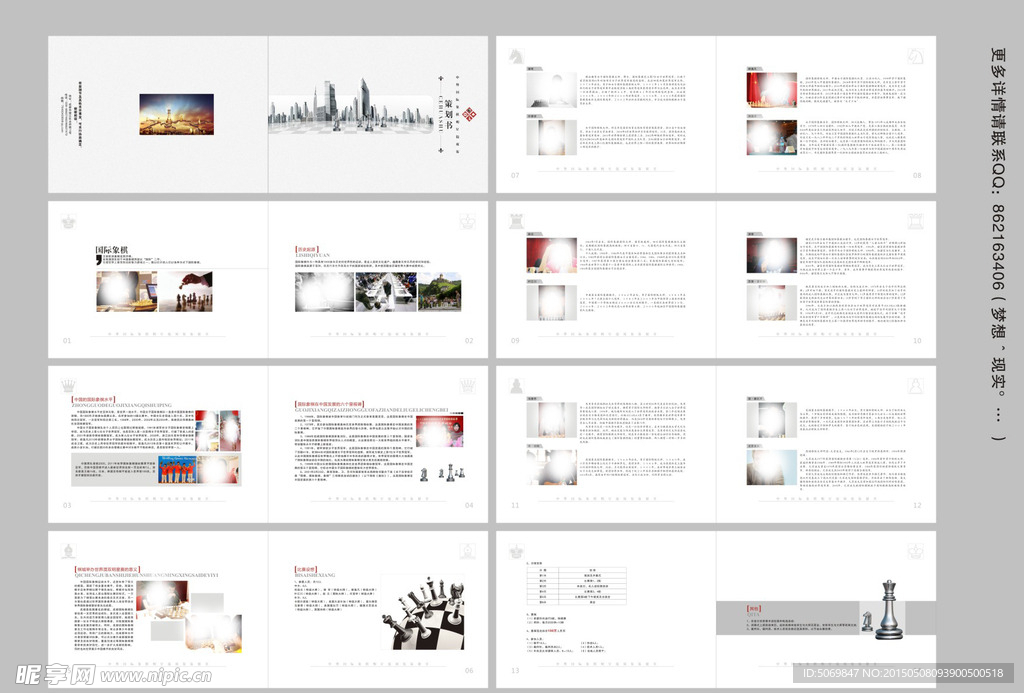Click the rook icon on page 10
Screen dimensions: 1024x693
[914, 220]
